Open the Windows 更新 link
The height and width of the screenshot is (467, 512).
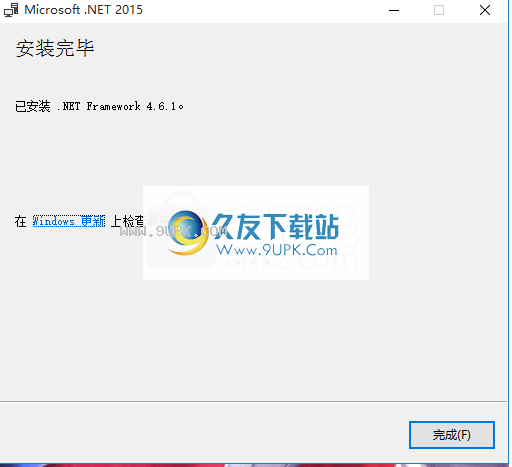click(x=69, y=221)
